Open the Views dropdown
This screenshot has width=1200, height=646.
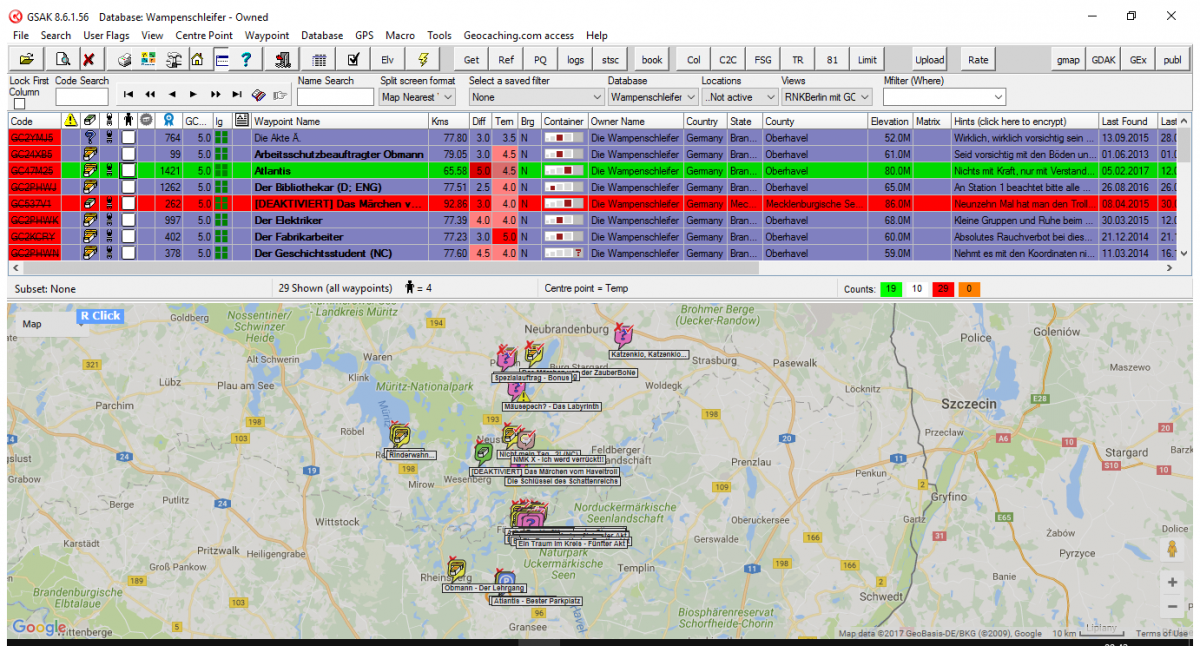827,97
